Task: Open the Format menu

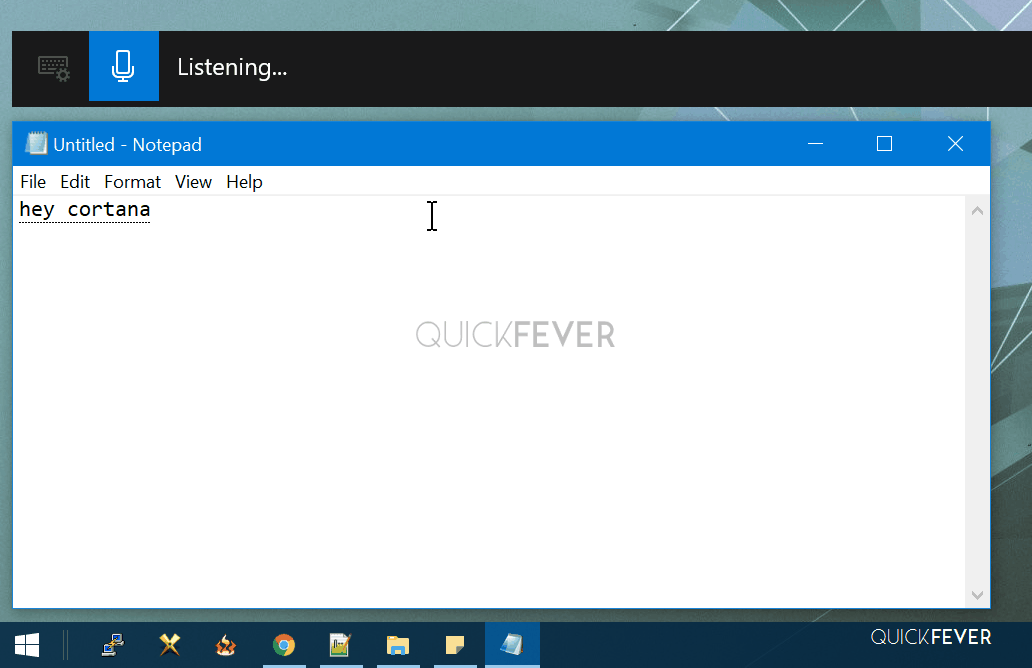Action: (132, 182)
